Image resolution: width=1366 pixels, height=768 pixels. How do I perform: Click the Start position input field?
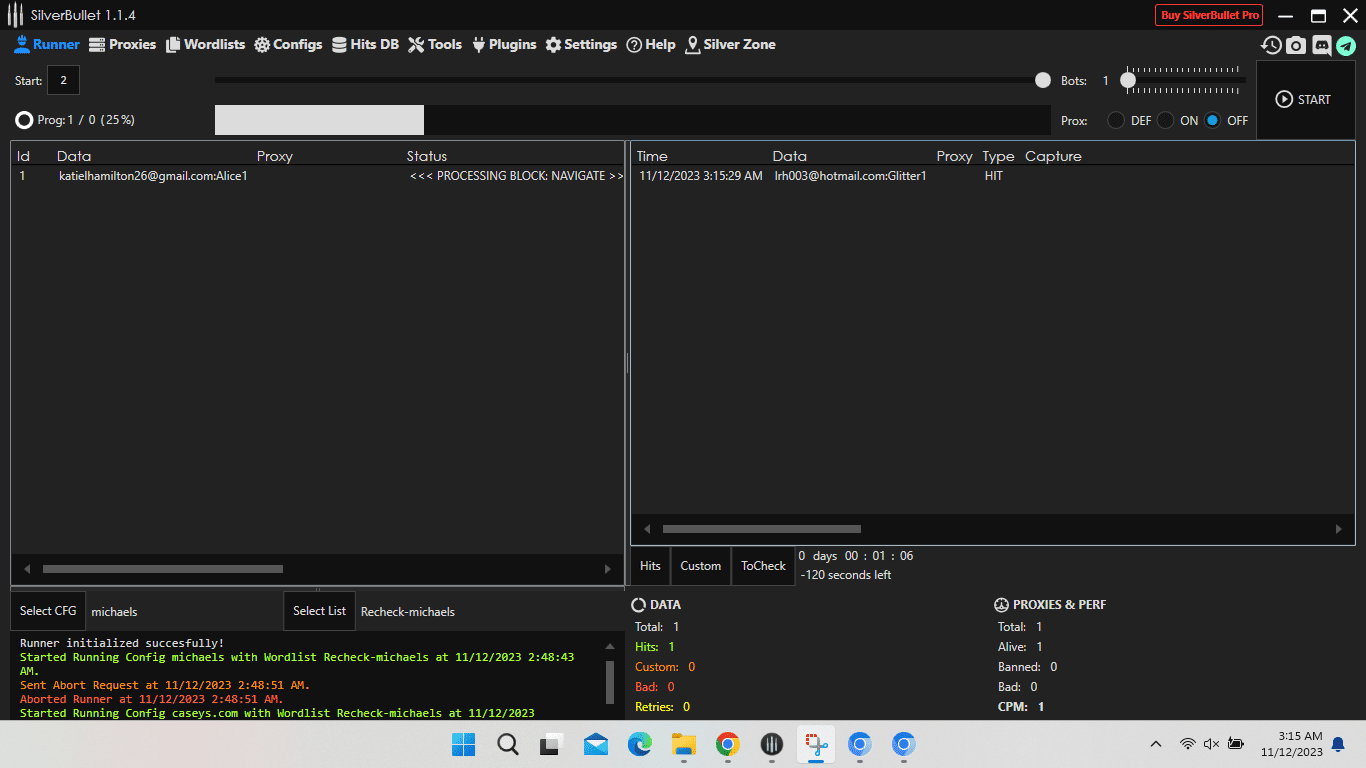pyautogui.click(x=63, y=80)
